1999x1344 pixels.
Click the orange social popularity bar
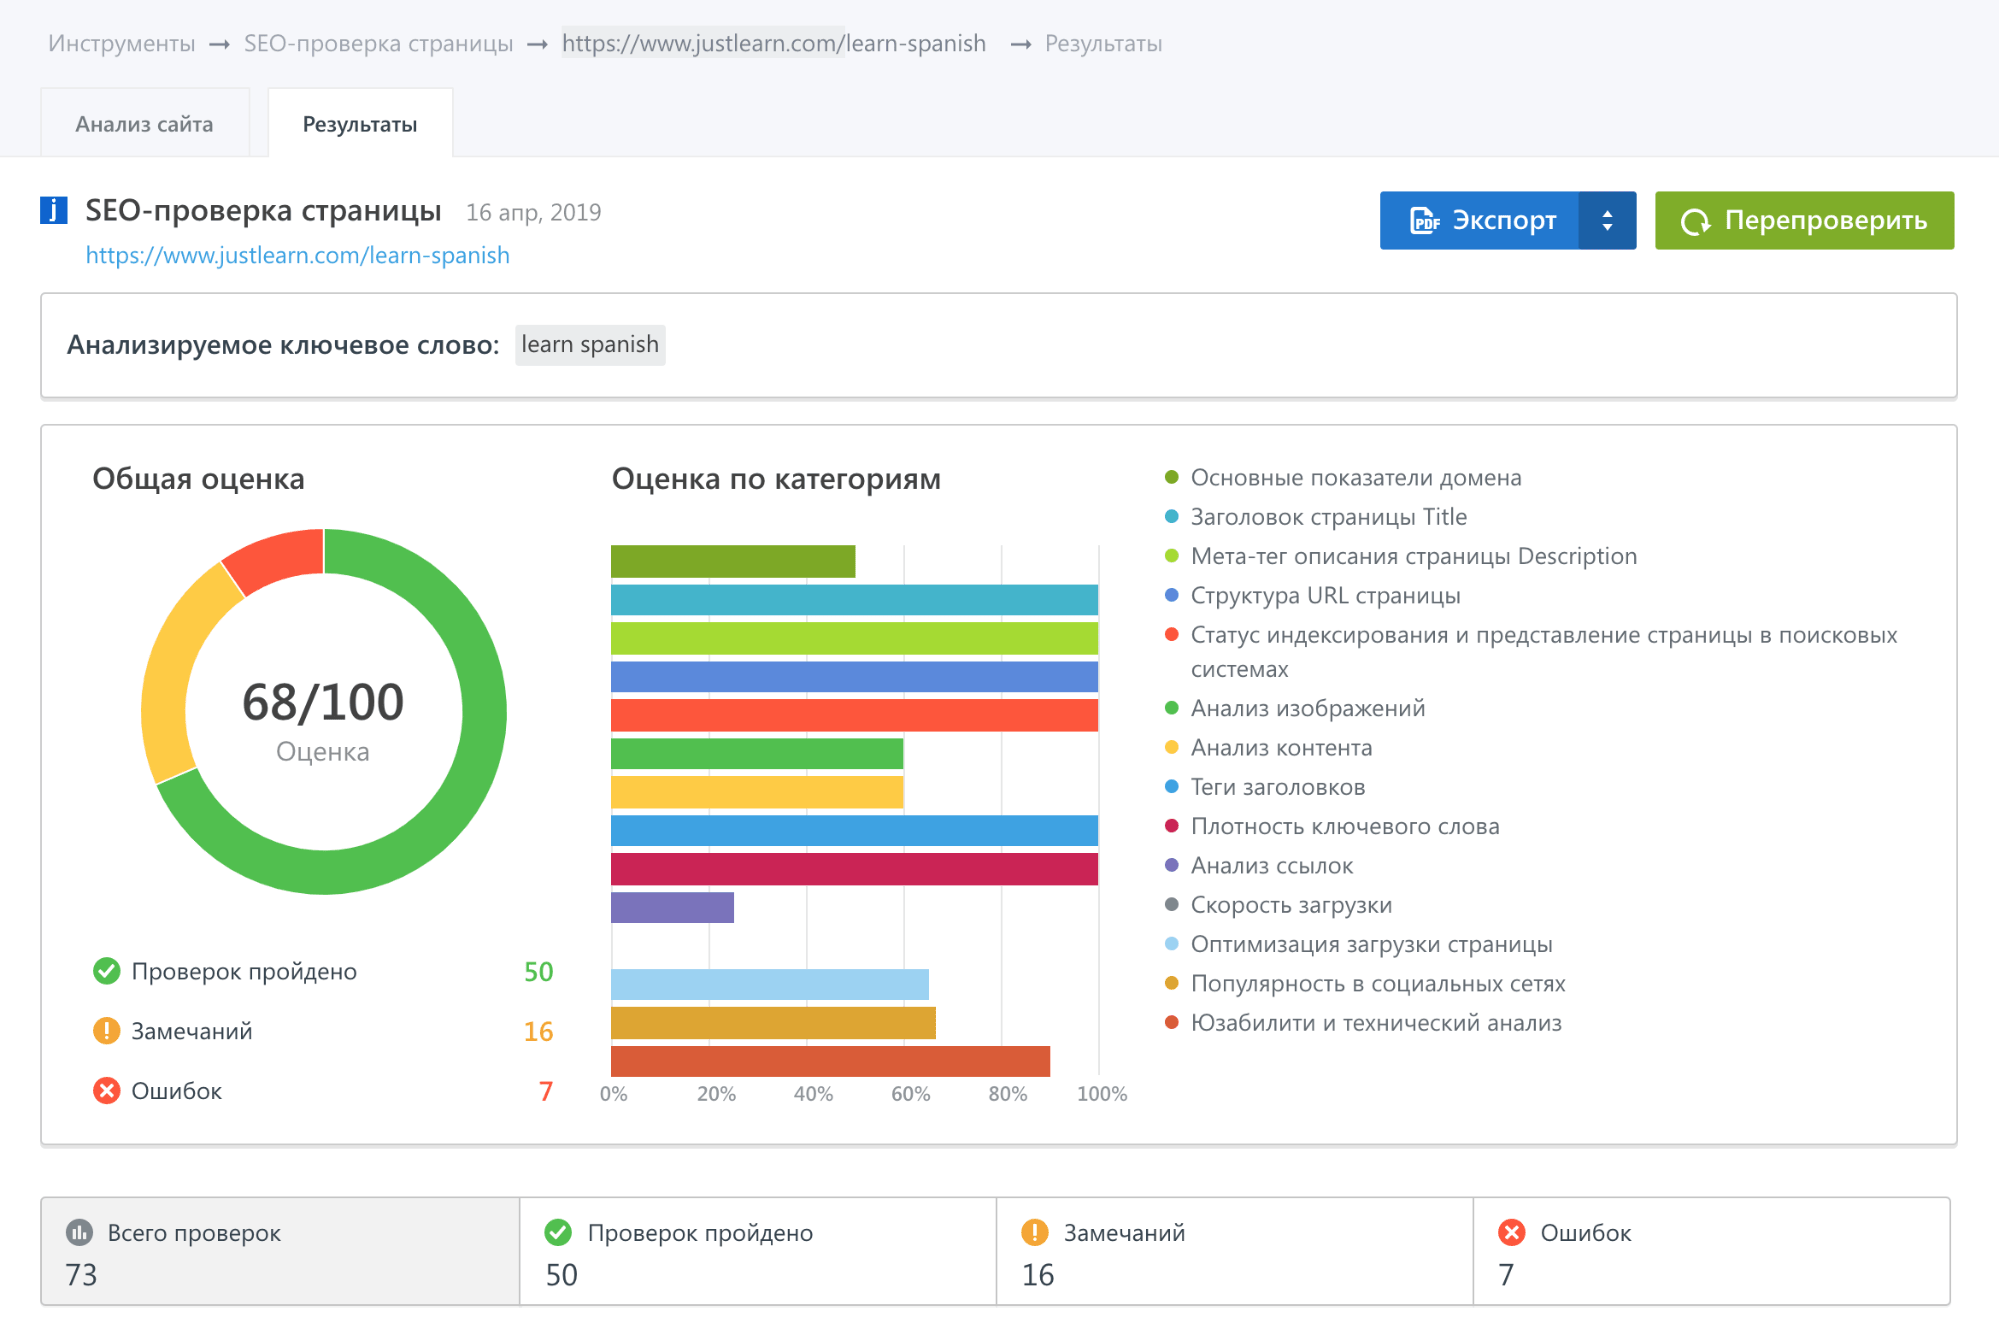[x=773, y=1023]
